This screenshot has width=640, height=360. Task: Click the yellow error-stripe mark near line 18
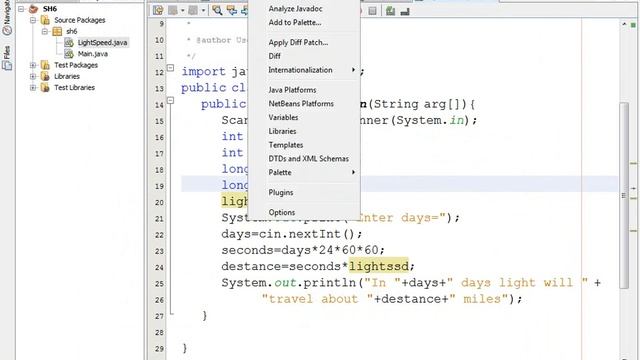tap(633, 164)
